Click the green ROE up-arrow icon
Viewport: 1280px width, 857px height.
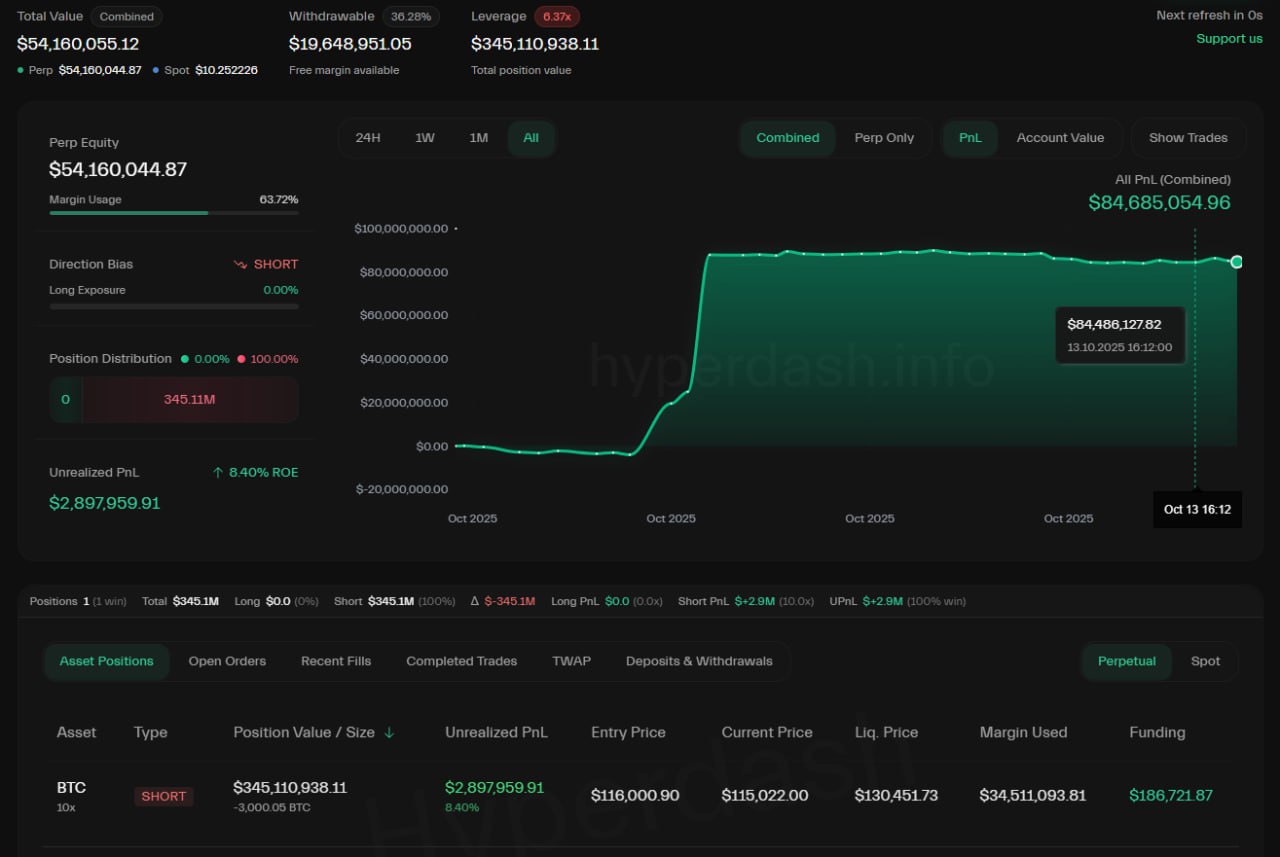(218, 473)
